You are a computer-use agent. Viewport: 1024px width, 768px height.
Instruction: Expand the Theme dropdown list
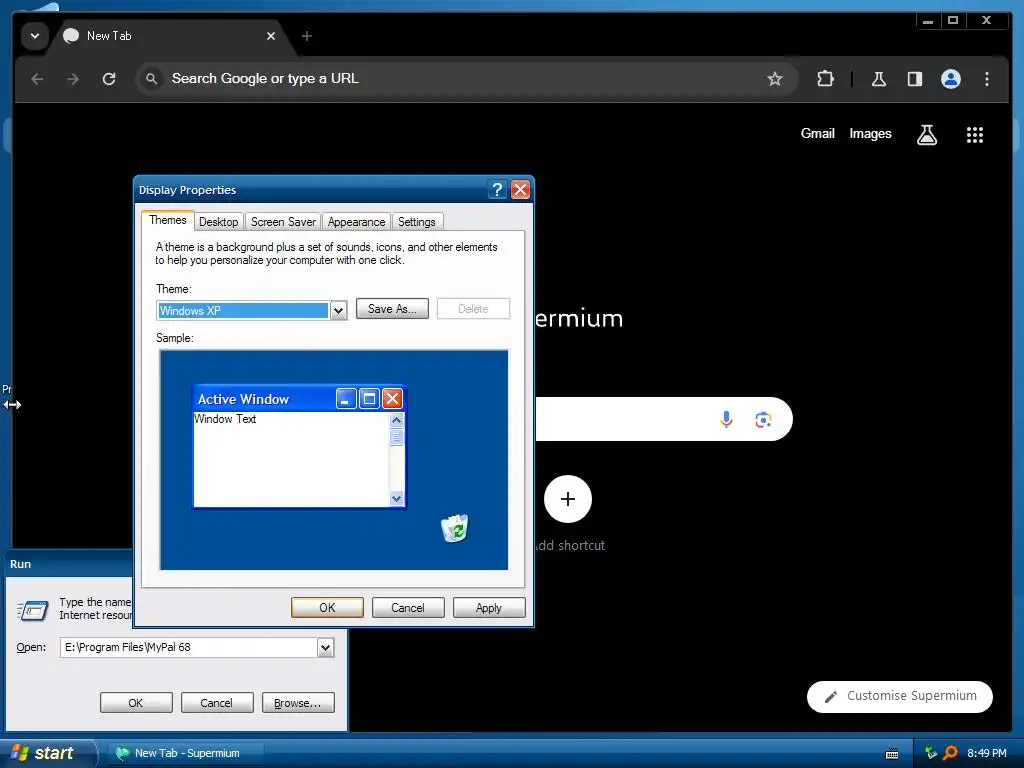tap(338, 311)
